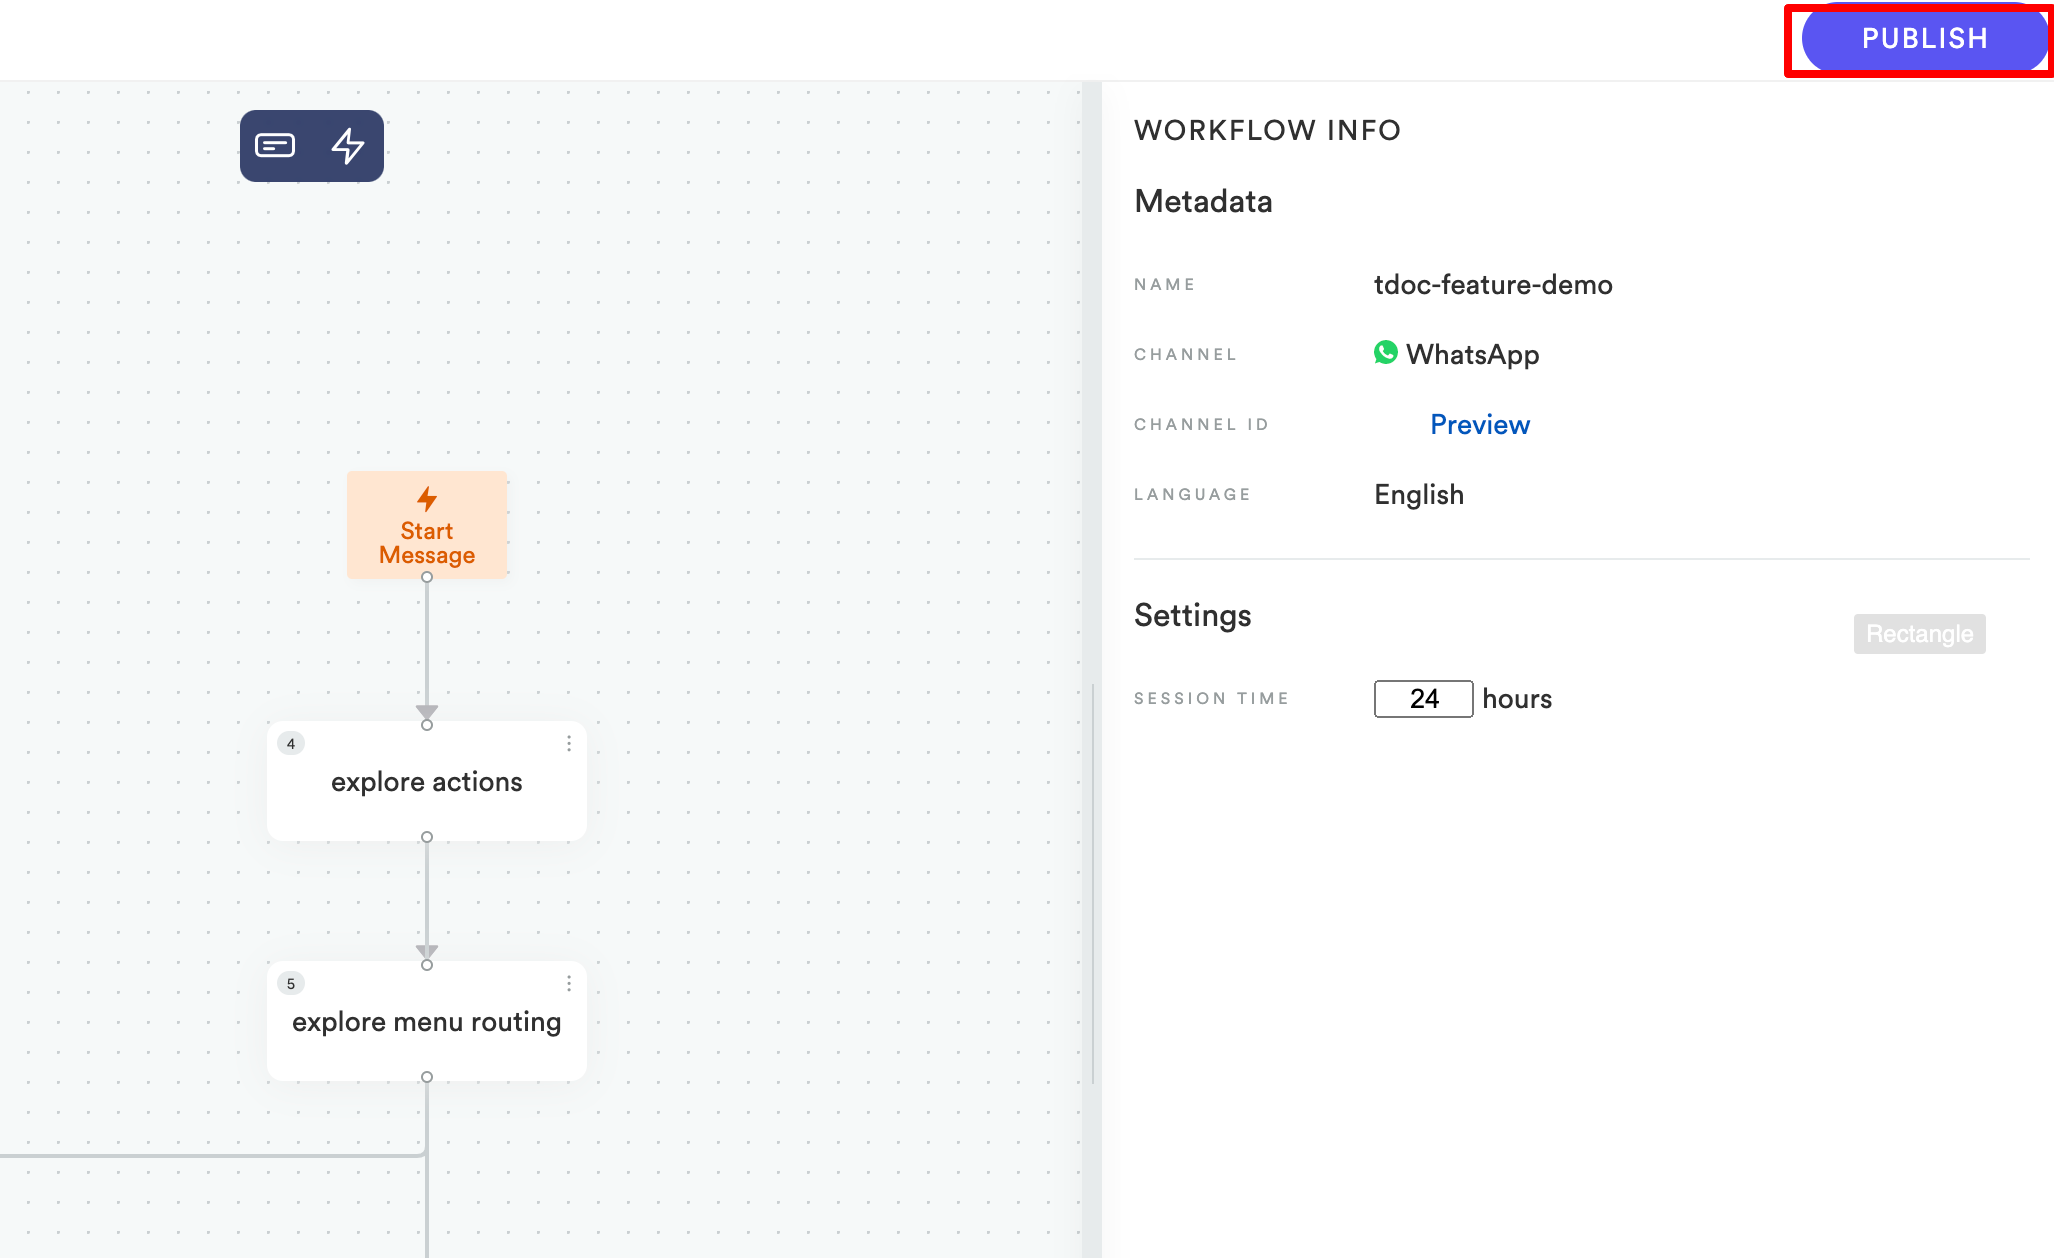Click output connector below explore actions
This screenshot has width=2054, height=1258.
click(427, 837)
